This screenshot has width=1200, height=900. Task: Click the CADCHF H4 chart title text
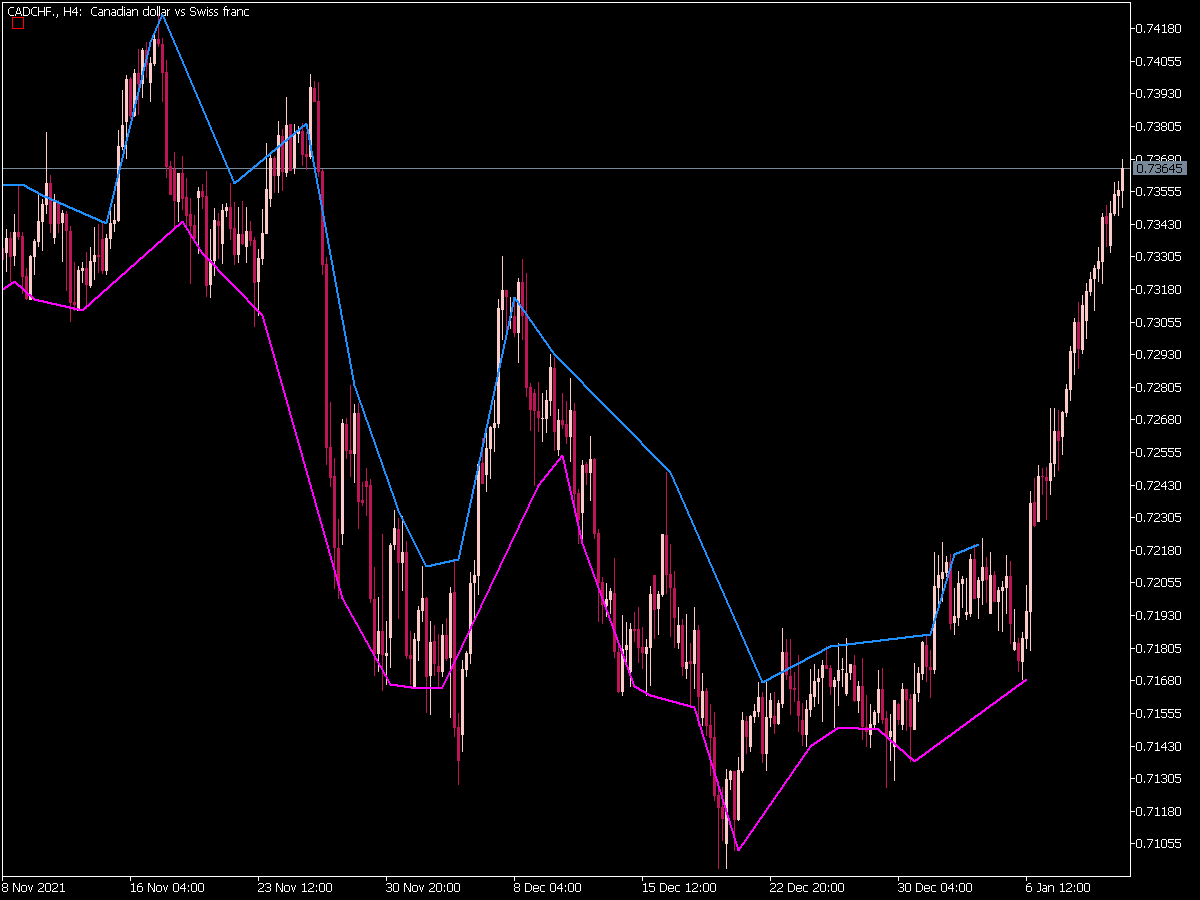click(129, 11)
